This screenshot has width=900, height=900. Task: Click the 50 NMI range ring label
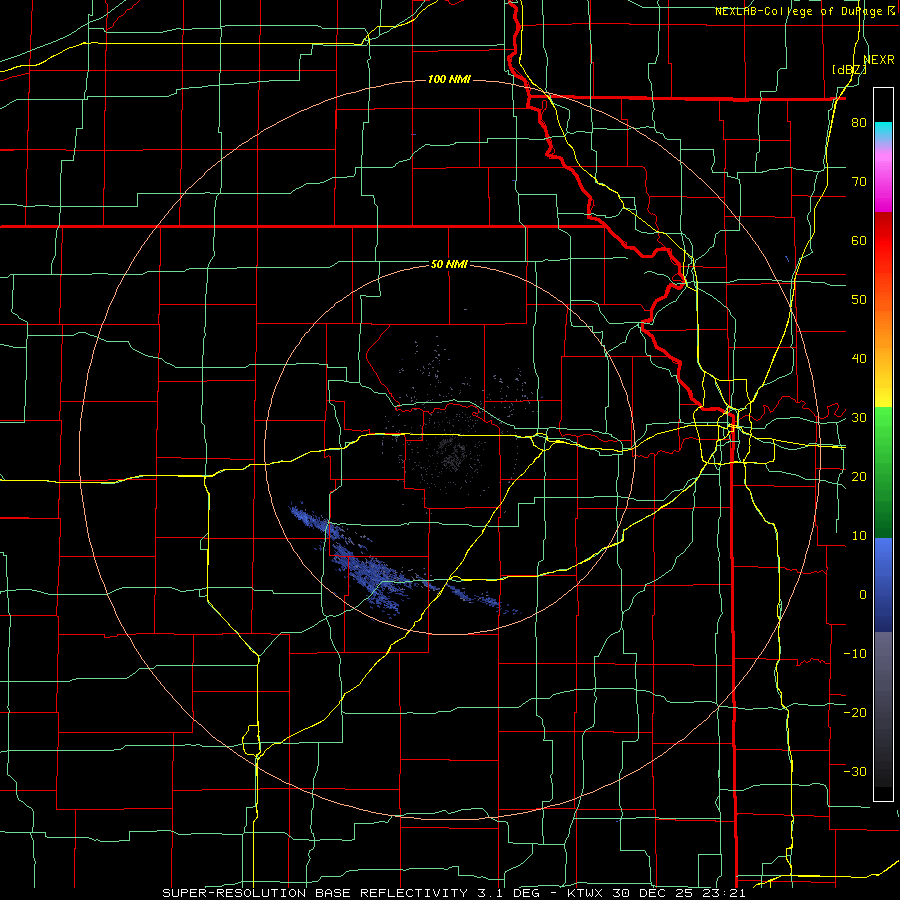click(449, 264)
